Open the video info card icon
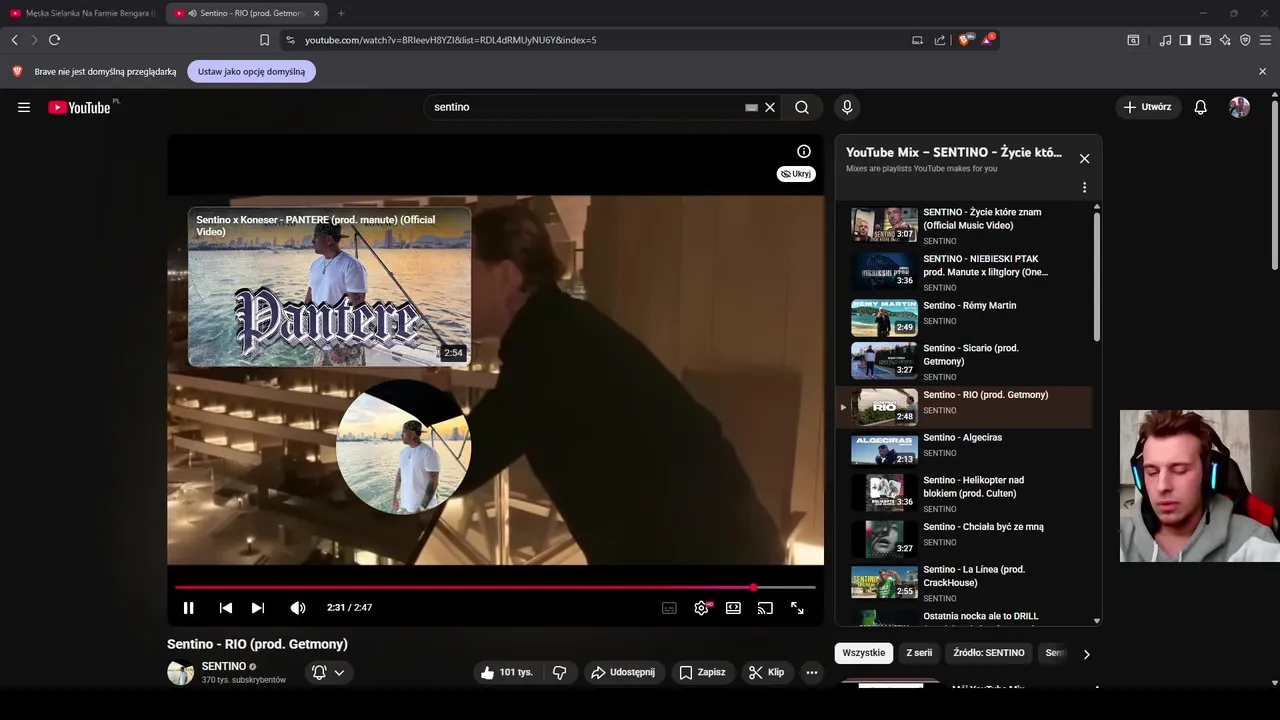Screen dimensions: 1280x720 tap(804, 151)
